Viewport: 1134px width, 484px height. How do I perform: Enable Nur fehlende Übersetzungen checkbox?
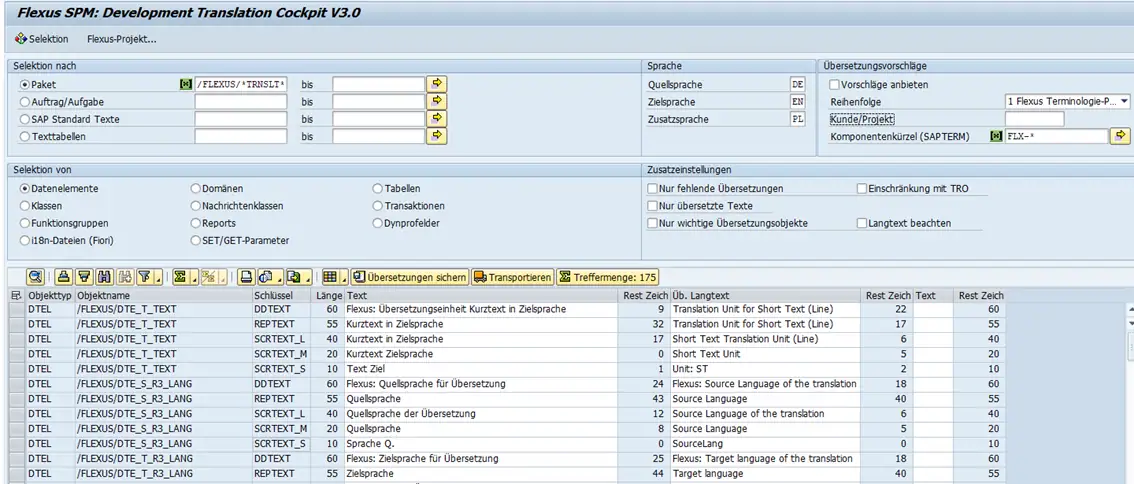coord(652,189)
